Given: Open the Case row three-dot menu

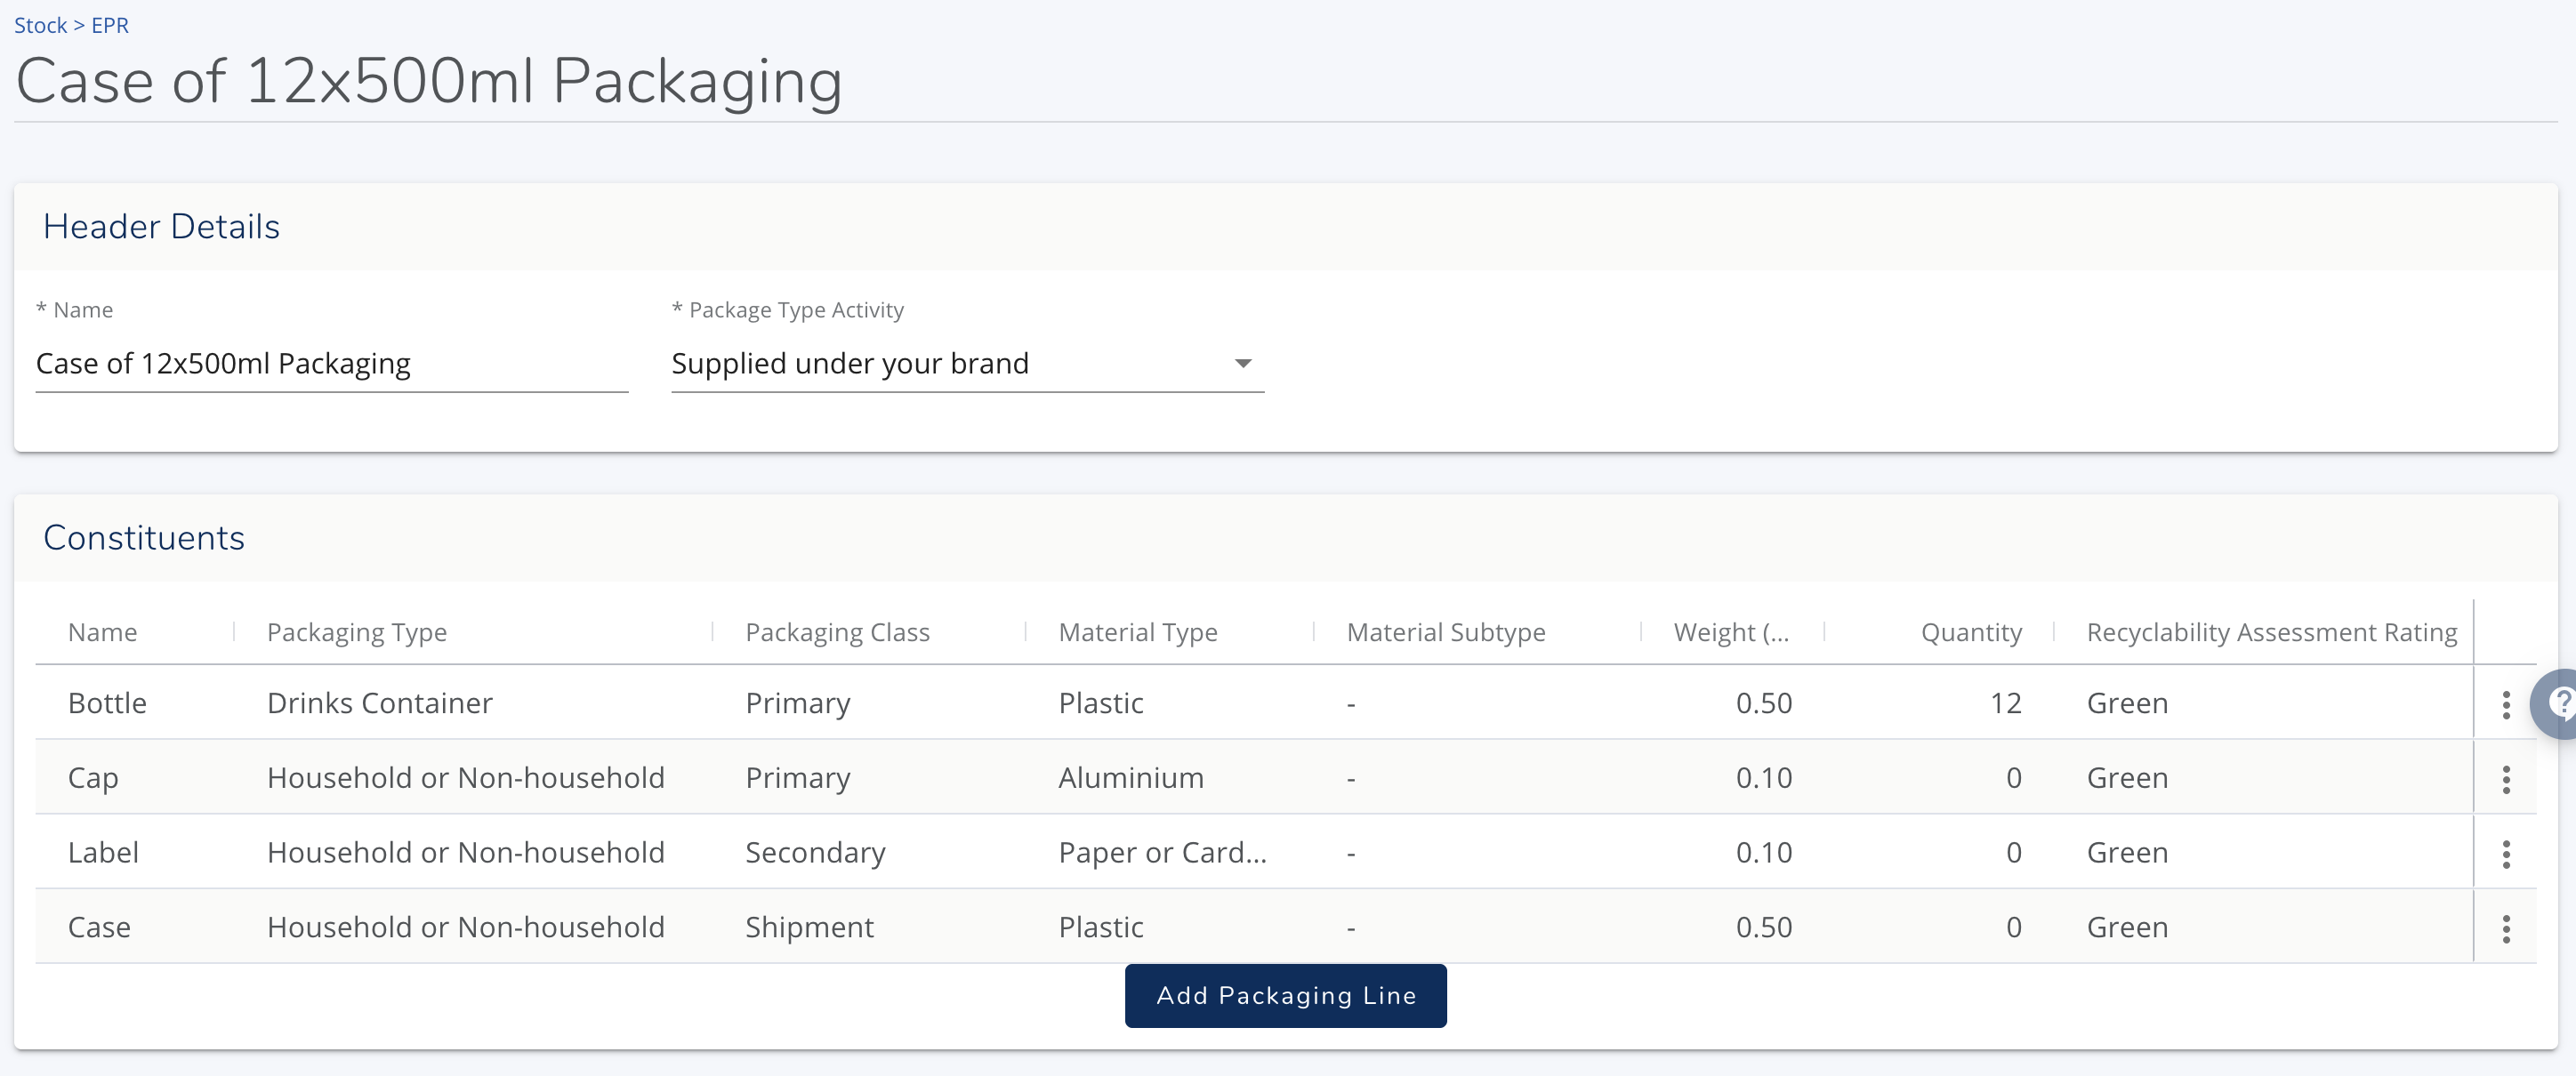Looking at the screenshot, I should click(2505, 928).
